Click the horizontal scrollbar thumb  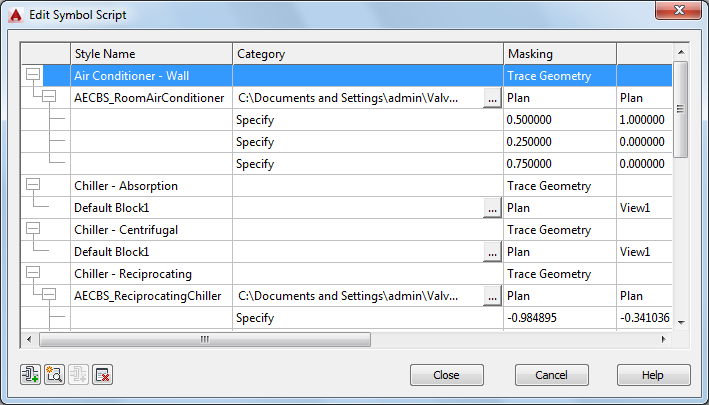205,339
